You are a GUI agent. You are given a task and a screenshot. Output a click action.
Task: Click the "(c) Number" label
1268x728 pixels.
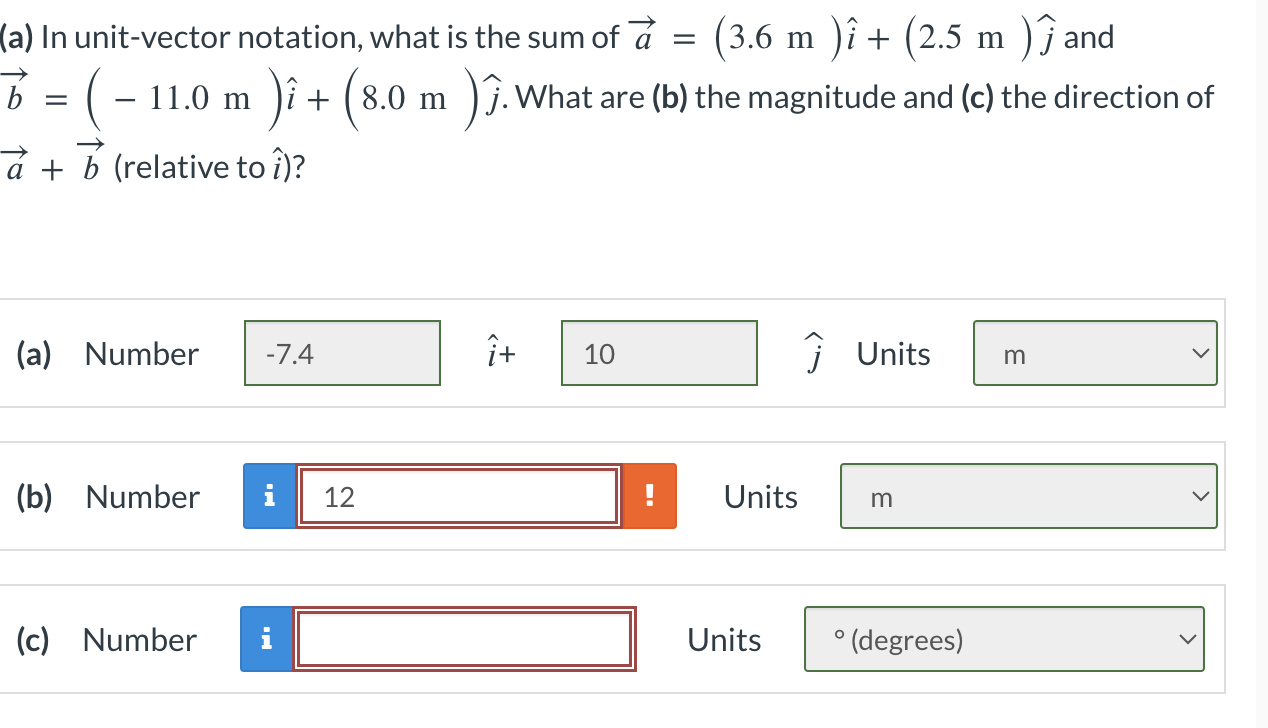(107, 640)
